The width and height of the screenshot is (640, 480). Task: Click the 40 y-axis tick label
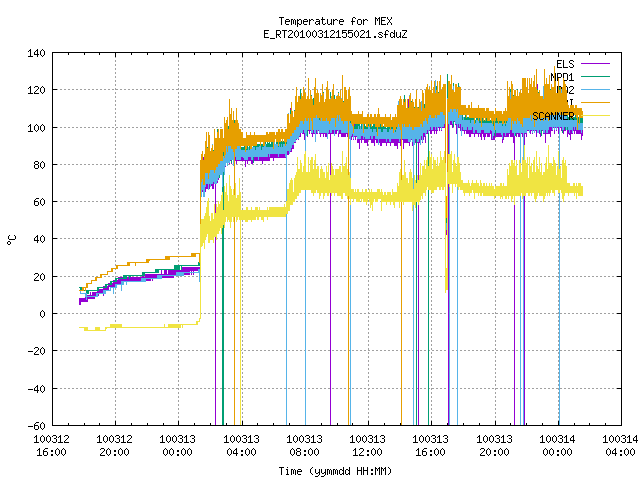coord(40,239)
